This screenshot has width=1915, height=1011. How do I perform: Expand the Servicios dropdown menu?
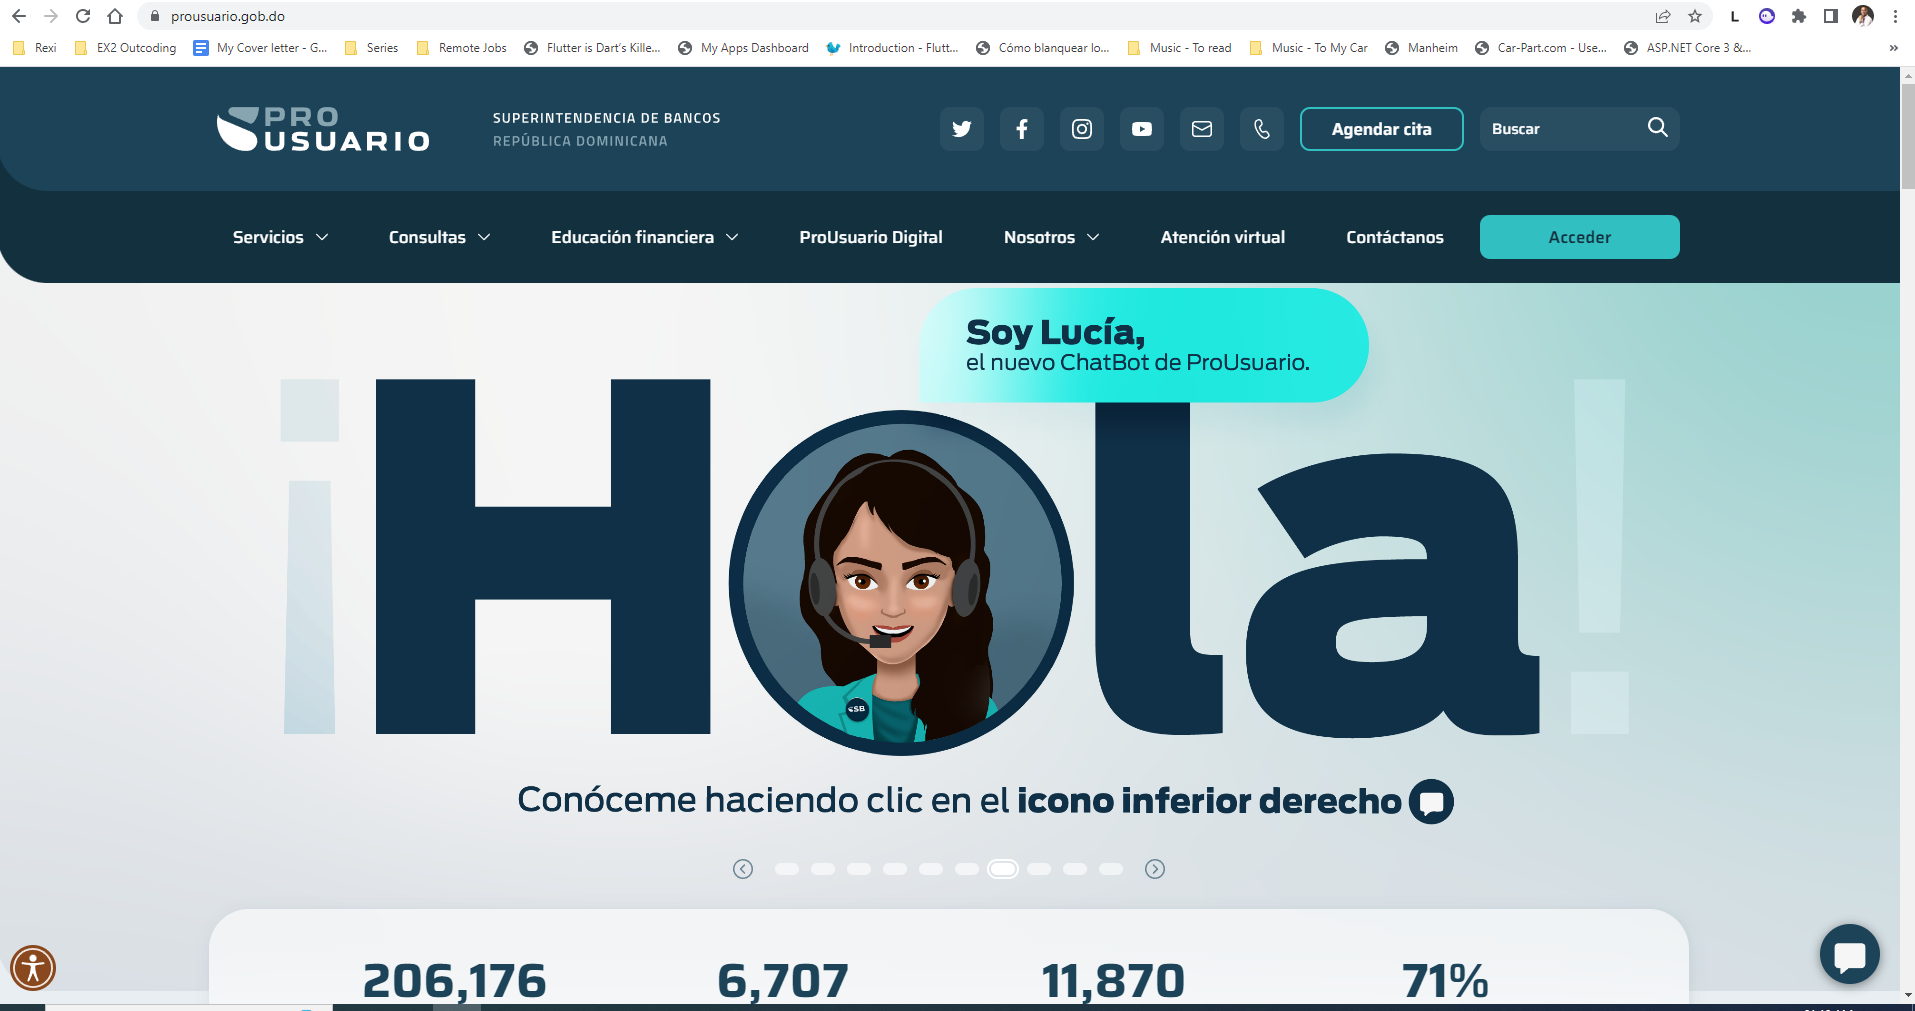(280, 237)
